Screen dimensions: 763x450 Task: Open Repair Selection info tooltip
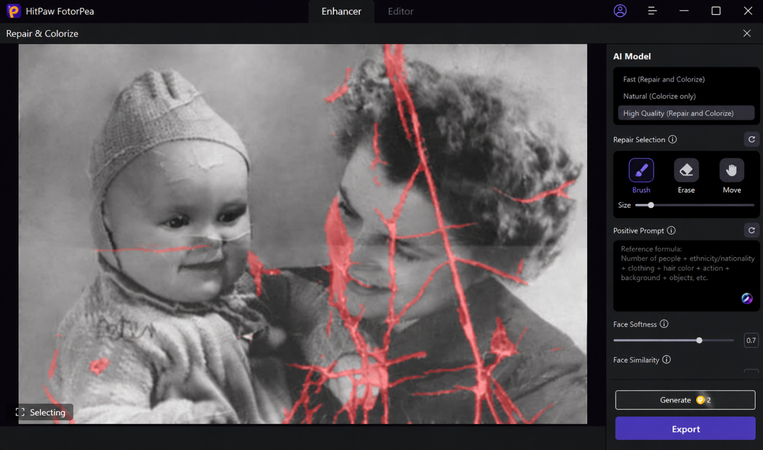[x=672, y=140]
